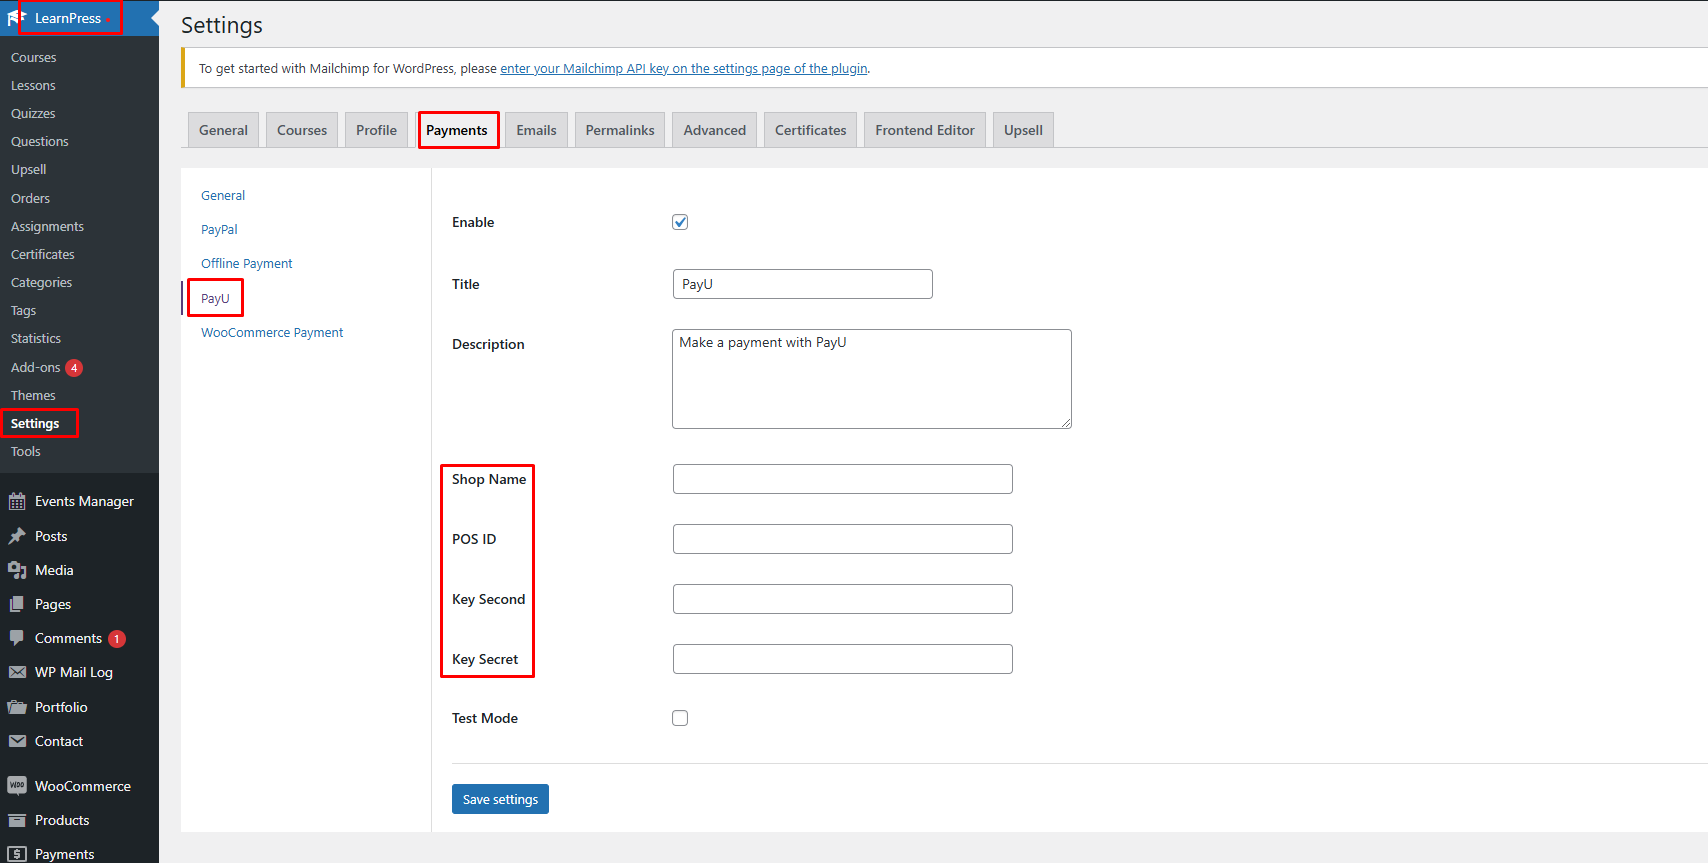This screenshot has height=863, width=1708.
Task: Open Statistics in LearnPress menu
Action: pyautogui.click(x=36, y=339)
